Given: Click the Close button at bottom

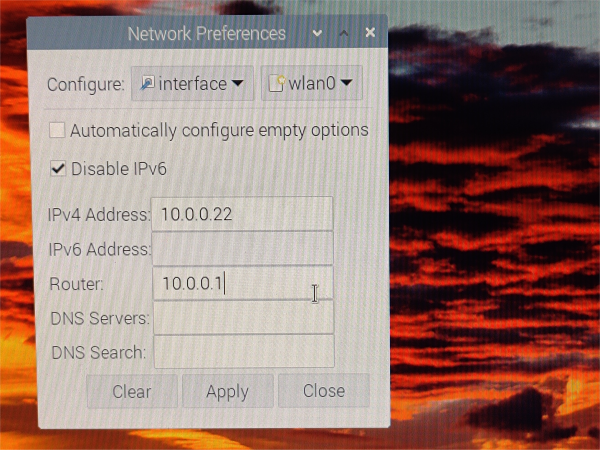Looking at the screenshot, I should (x=323, y=391).
